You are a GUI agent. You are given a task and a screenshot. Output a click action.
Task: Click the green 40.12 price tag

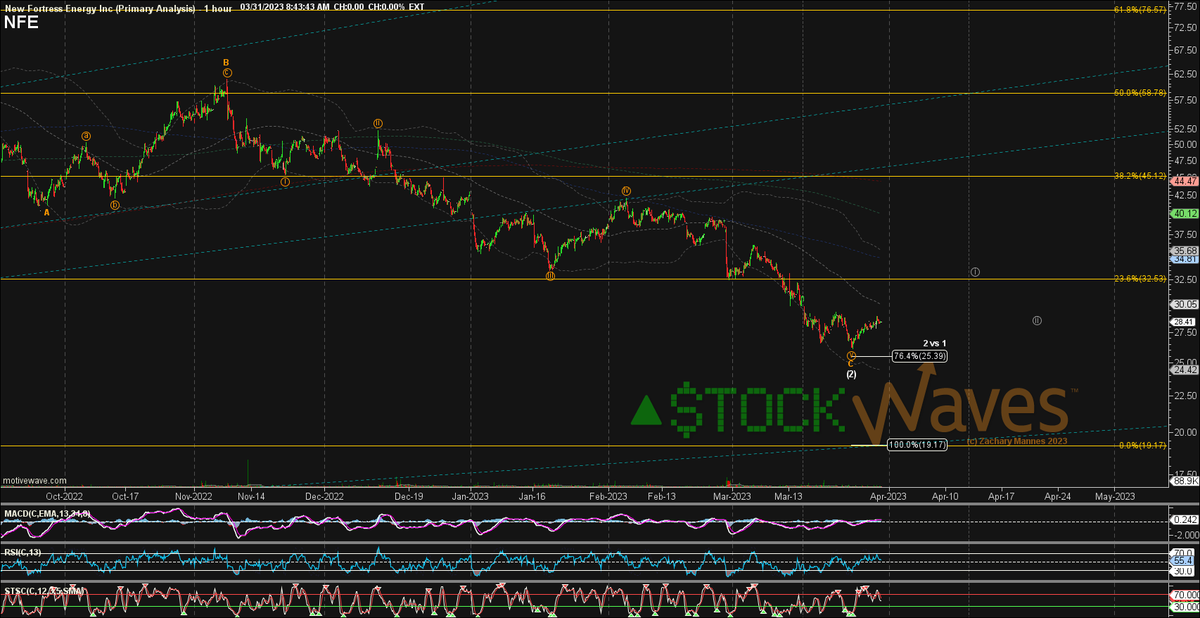click(1185, 212)
